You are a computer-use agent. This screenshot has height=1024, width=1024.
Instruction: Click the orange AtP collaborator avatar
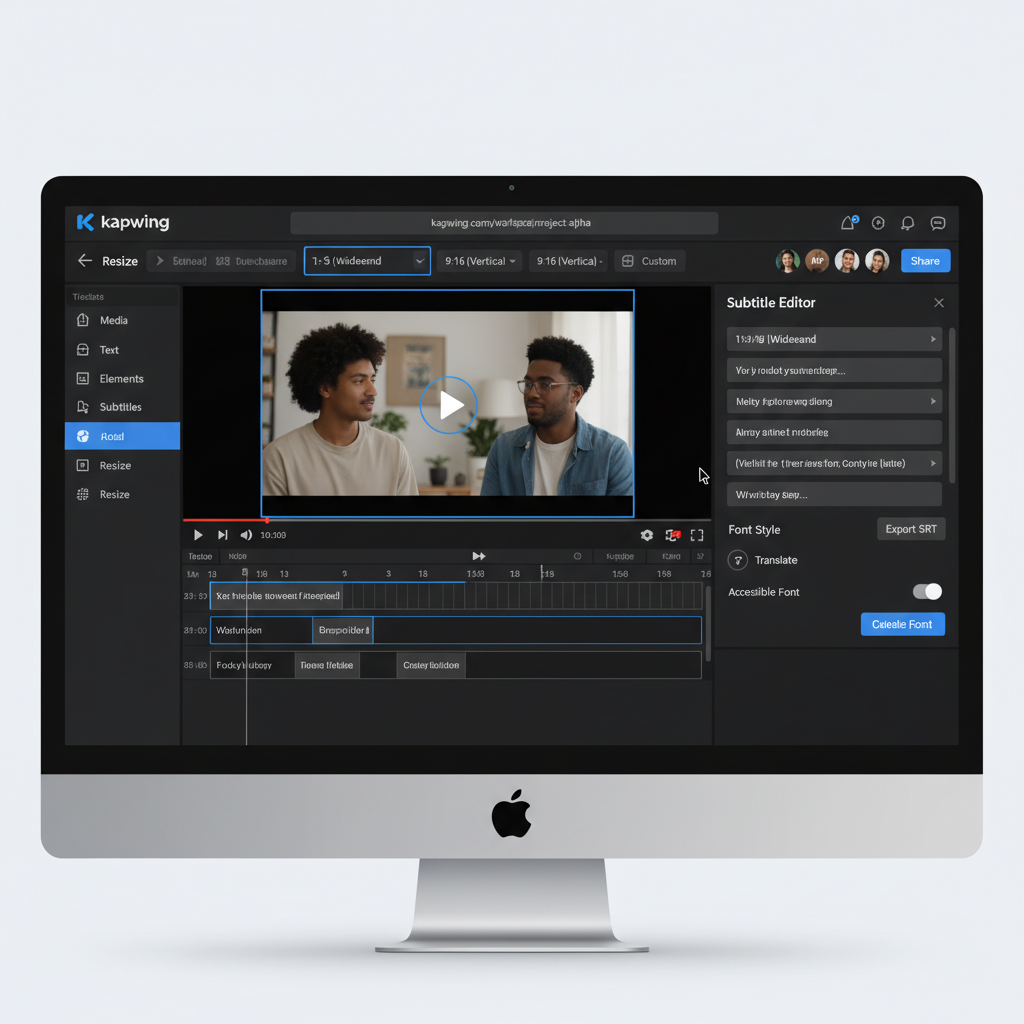click(817, 261)
